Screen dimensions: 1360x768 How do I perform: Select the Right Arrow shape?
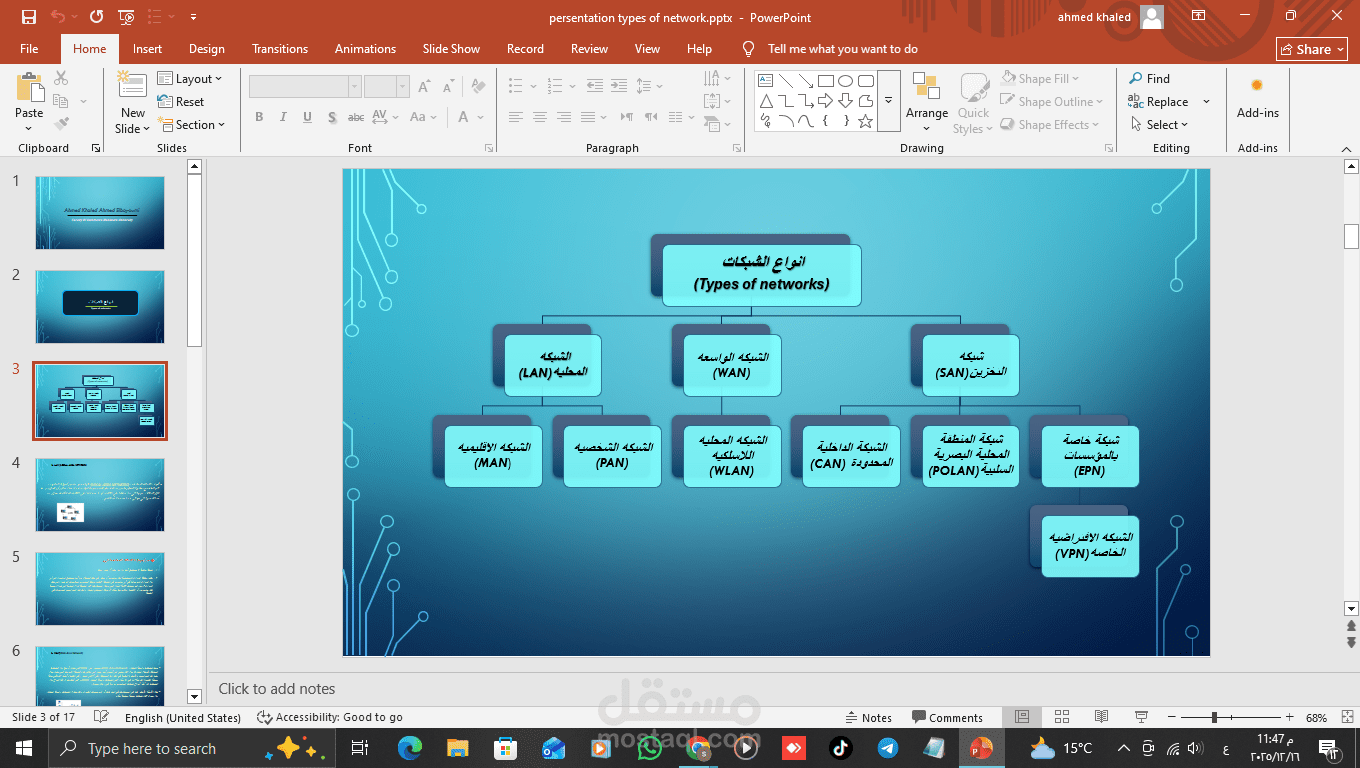pos(826,101)
